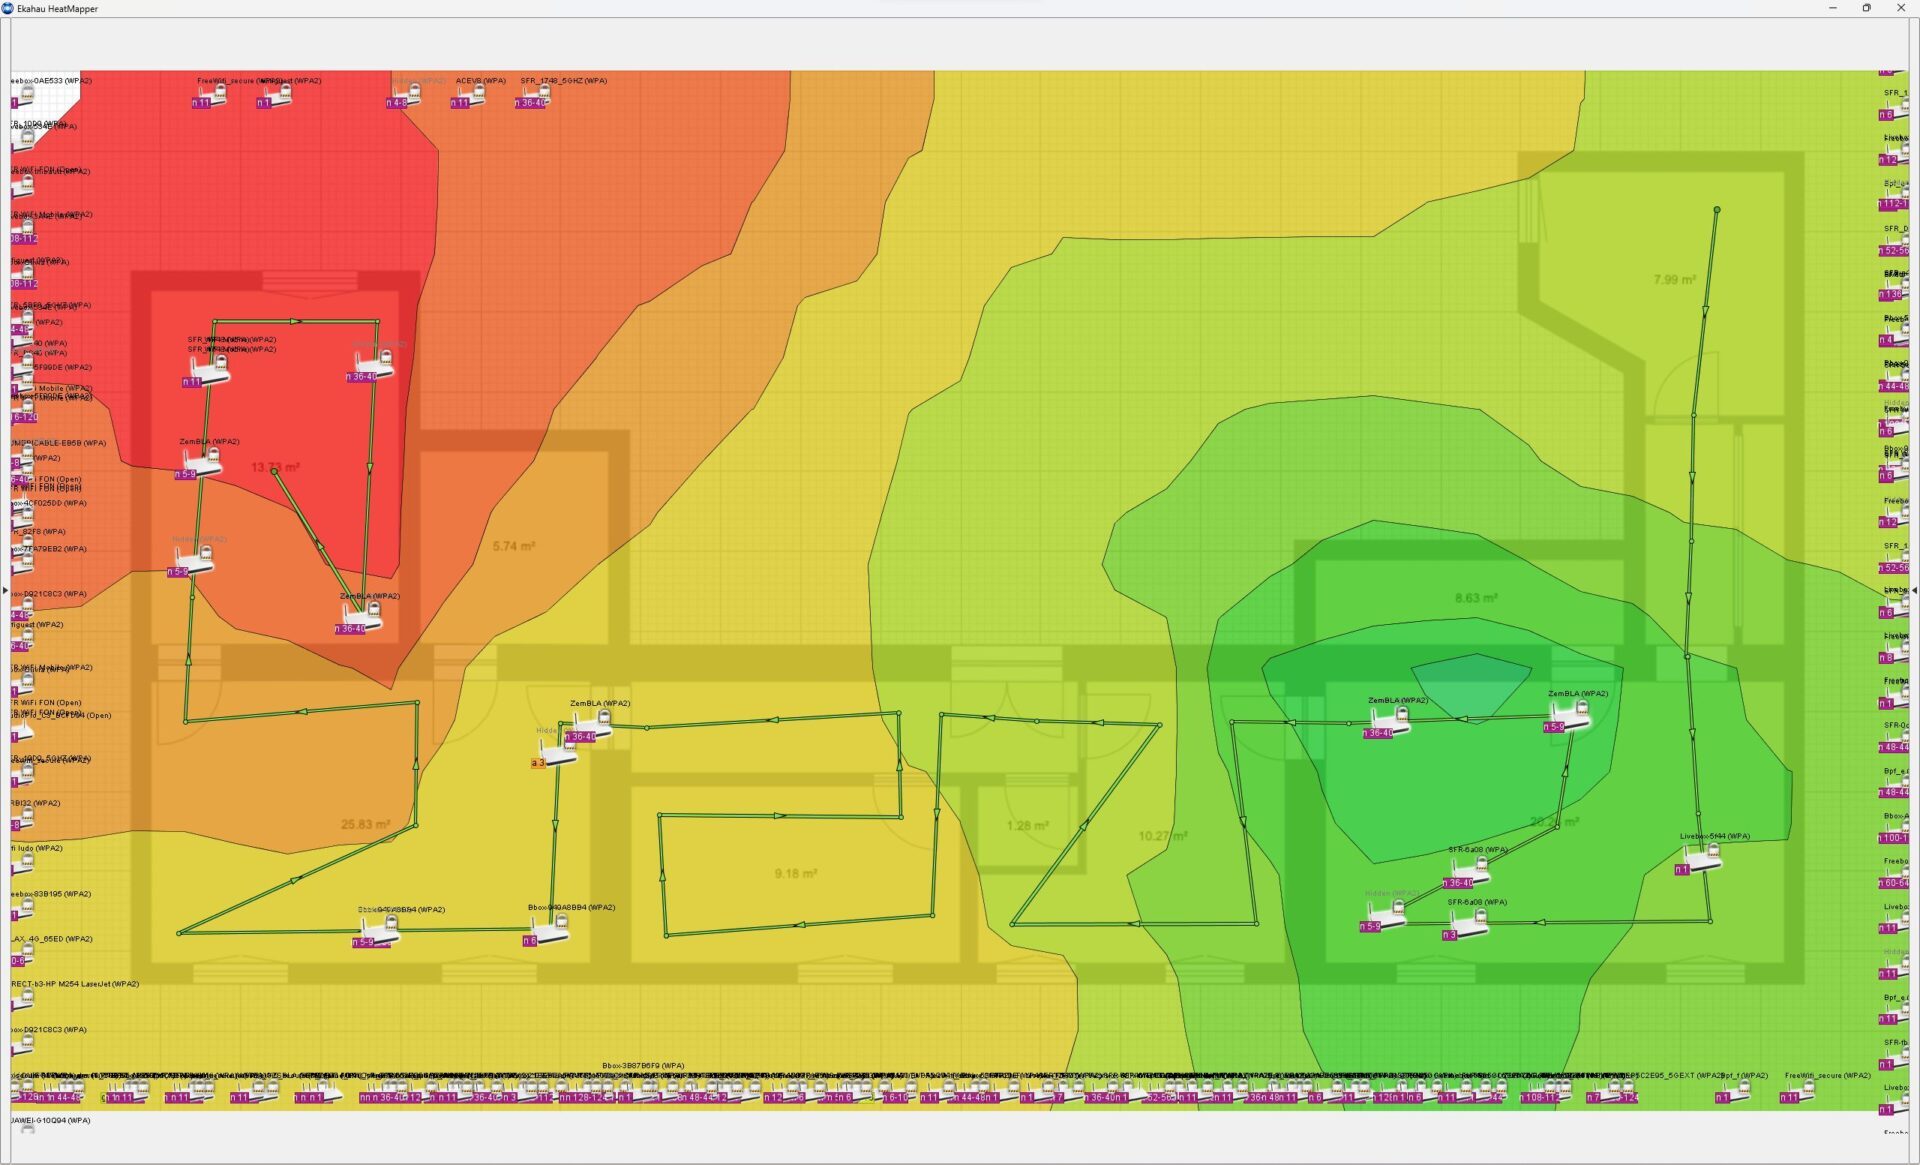Click the 1.28 m² room area label
The height and width of the screenshot is (1165, 1920).
coord(1028,825)
